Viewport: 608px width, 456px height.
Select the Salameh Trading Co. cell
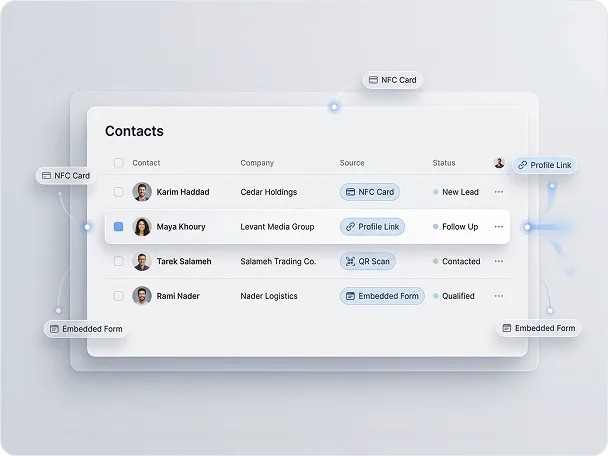[x=278, y=261]
